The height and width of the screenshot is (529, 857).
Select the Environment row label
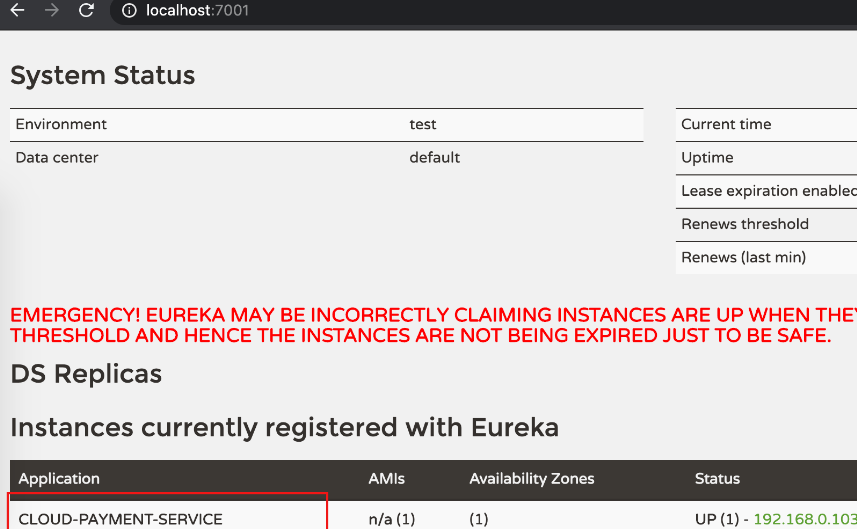click(x=61, y=125)
